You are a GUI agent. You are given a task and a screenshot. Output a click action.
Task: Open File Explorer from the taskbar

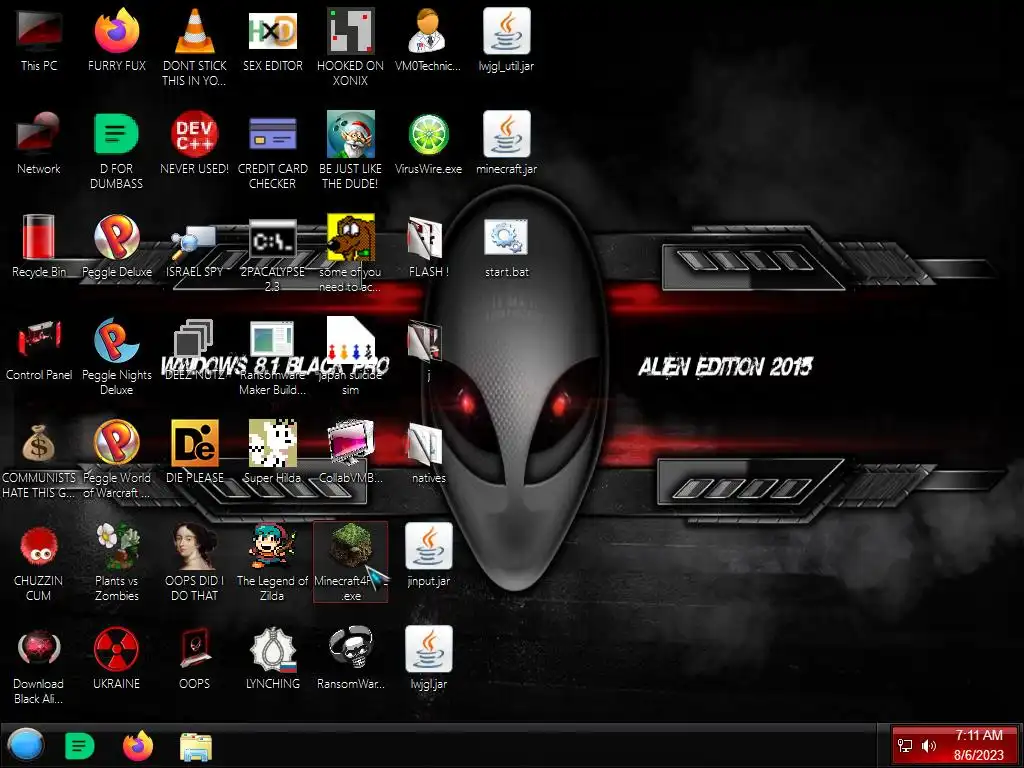coord(195,747)
